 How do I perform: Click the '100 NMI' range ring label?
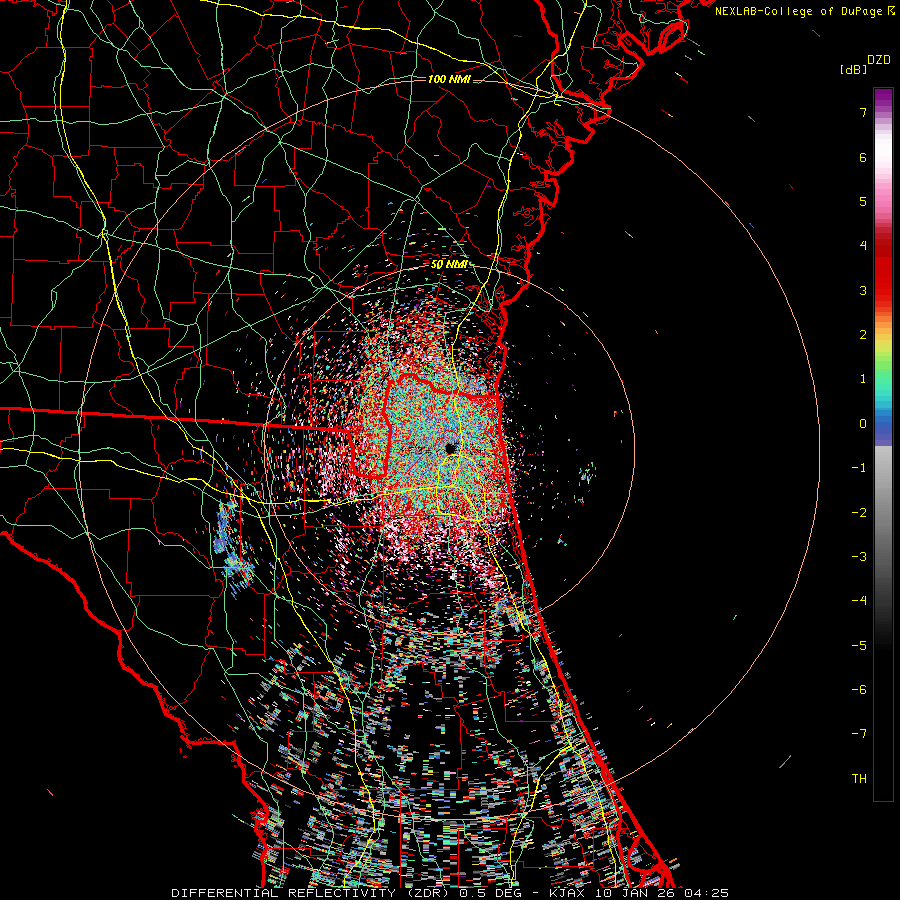point(449,79)
